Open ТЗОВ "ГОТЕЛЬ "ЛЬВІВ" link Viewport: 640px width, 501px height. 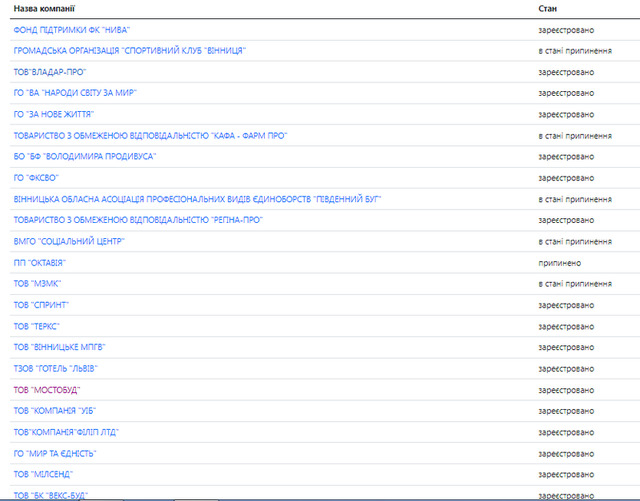click(x=55, y=368)
